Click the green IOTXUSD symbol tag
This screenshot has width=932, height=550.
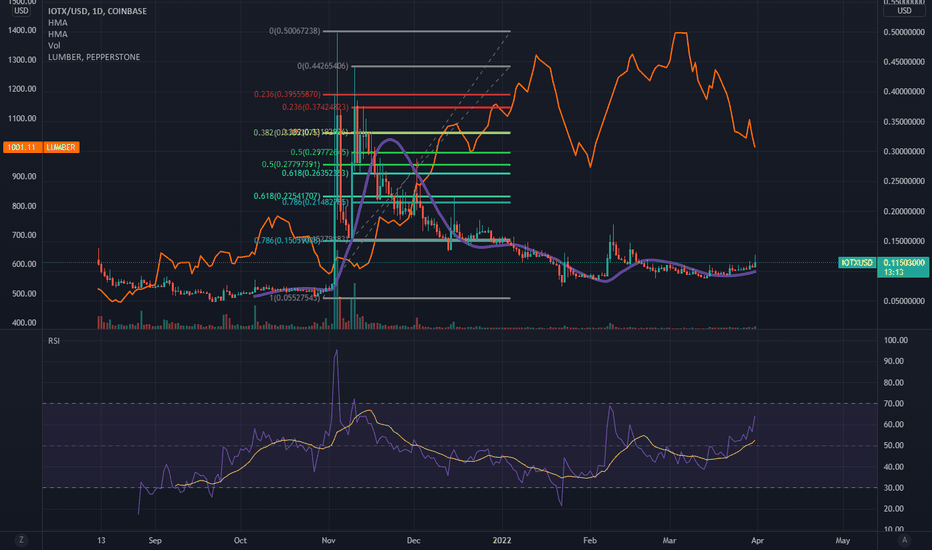tap(857, 262)
